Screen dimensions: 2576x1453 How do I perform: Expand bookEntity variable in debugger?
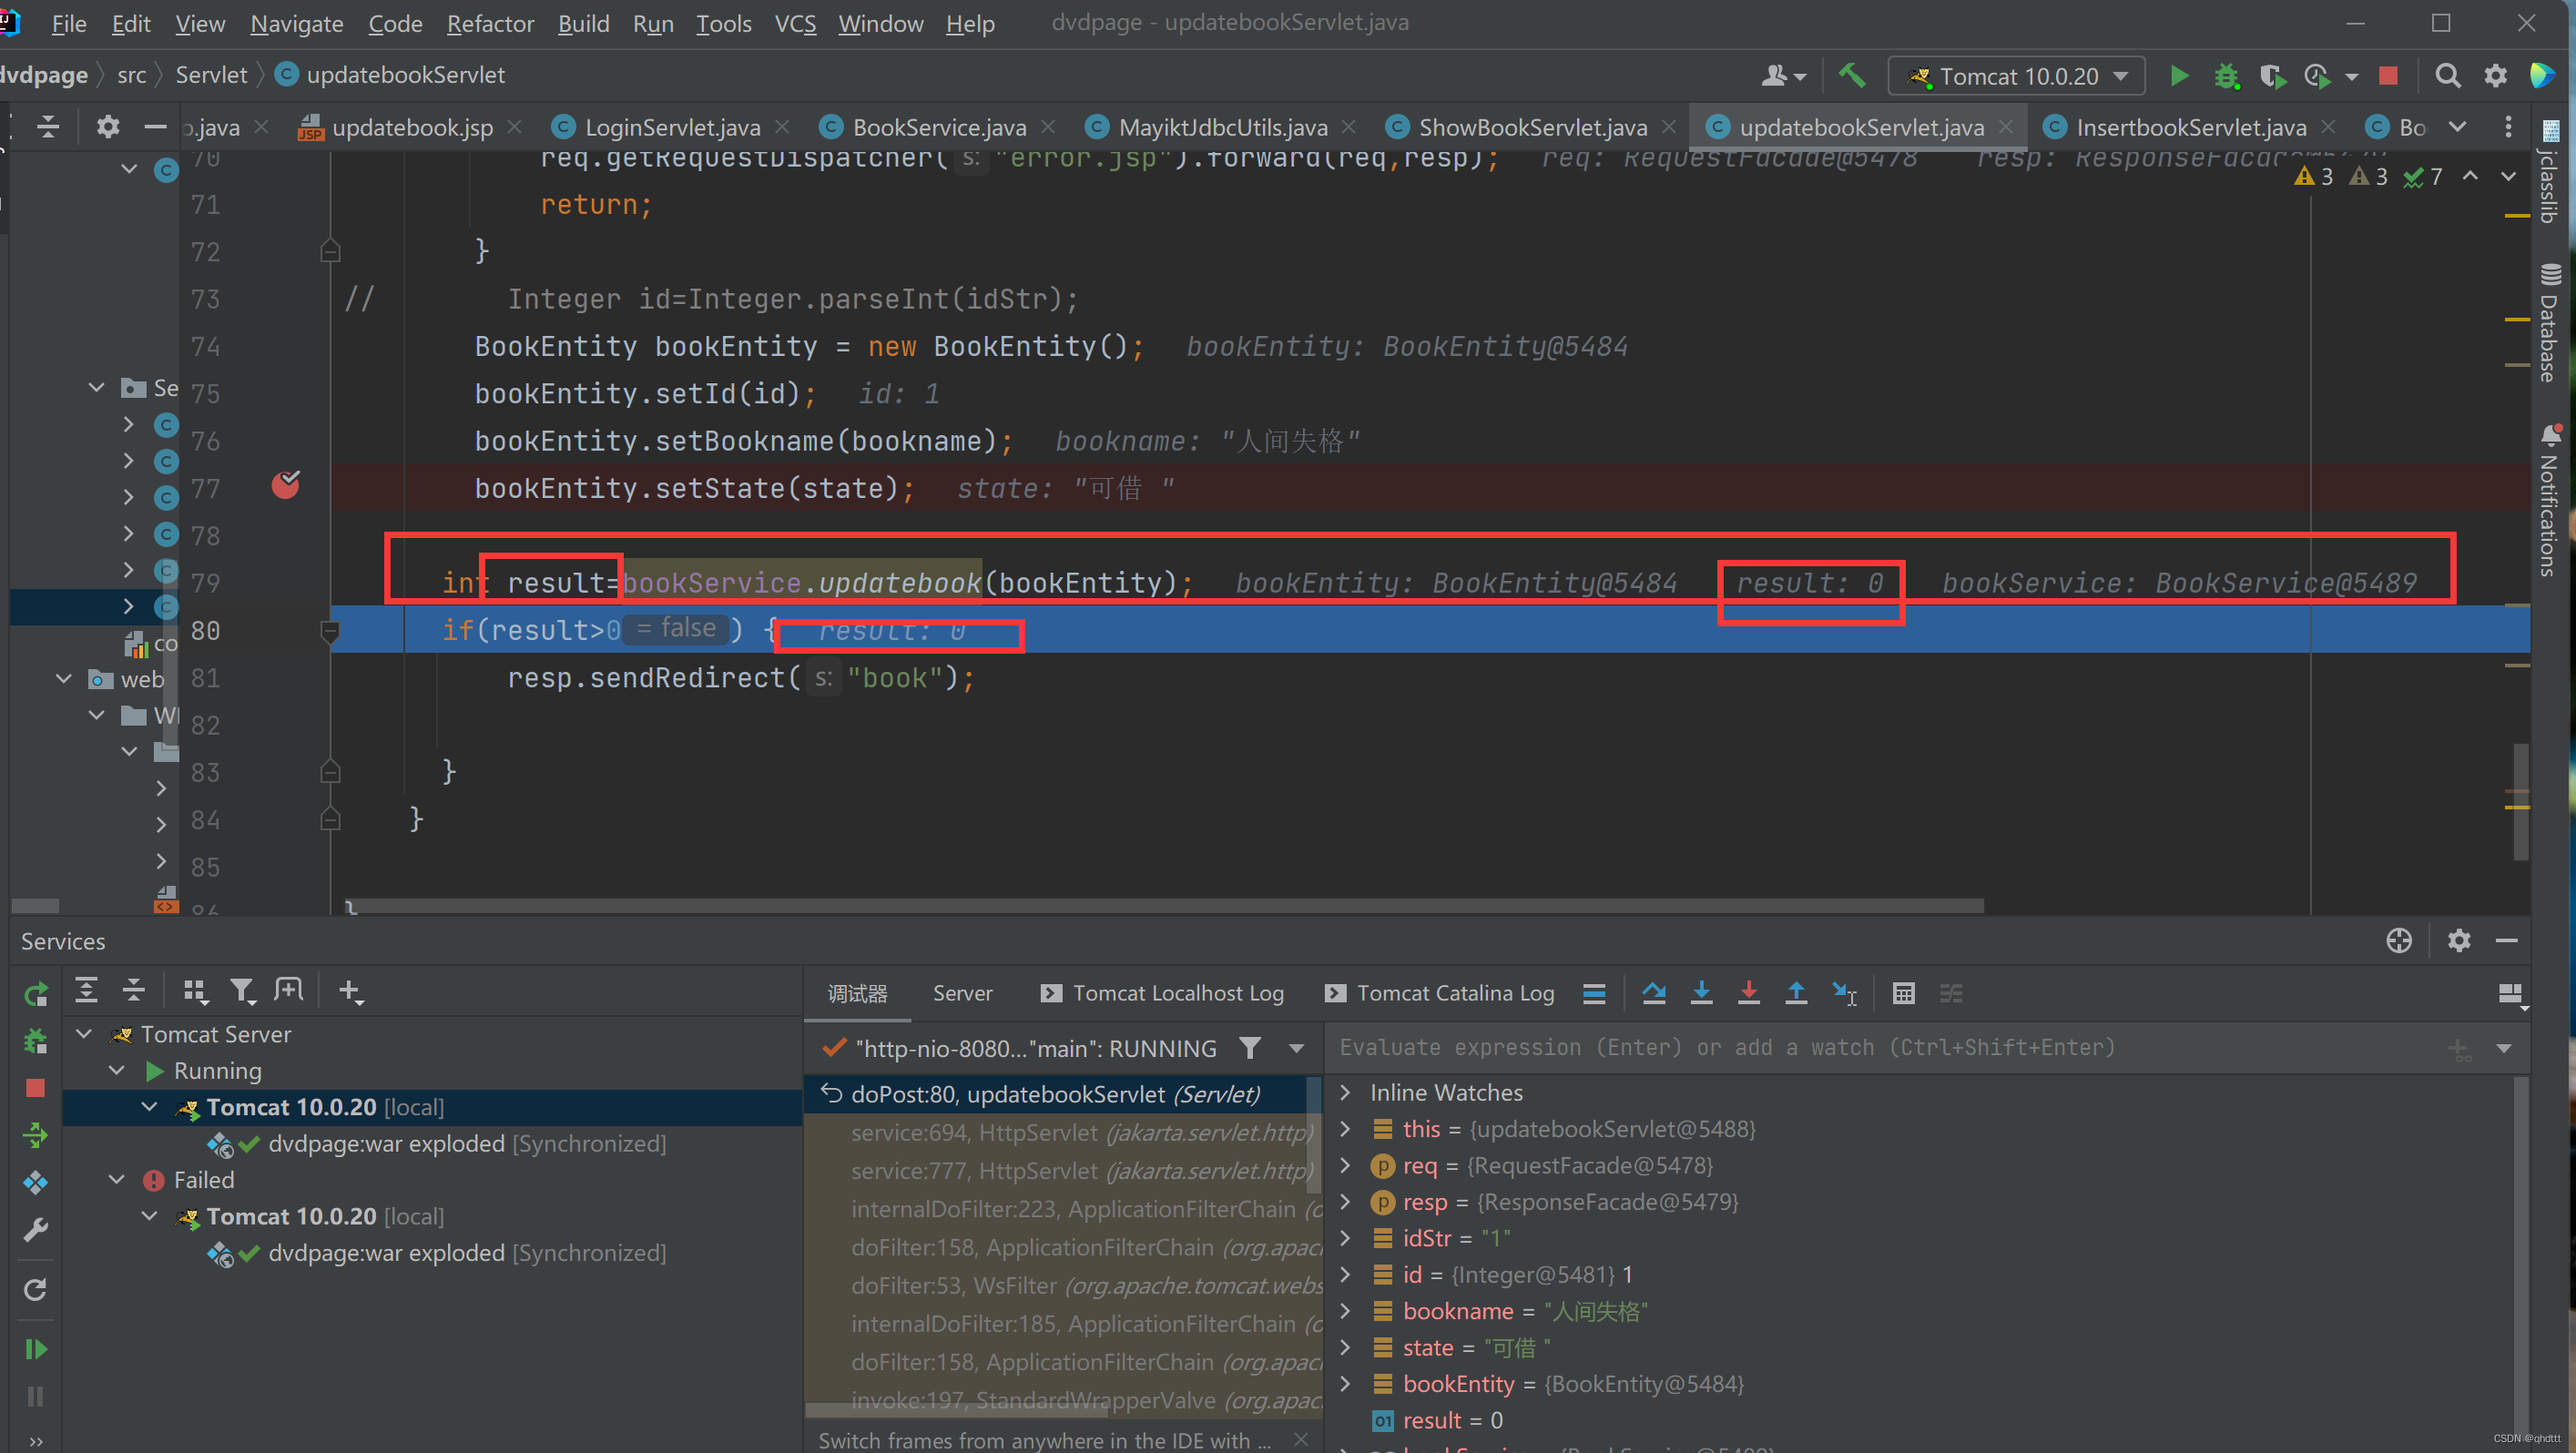click(x=1345, y=1383)
